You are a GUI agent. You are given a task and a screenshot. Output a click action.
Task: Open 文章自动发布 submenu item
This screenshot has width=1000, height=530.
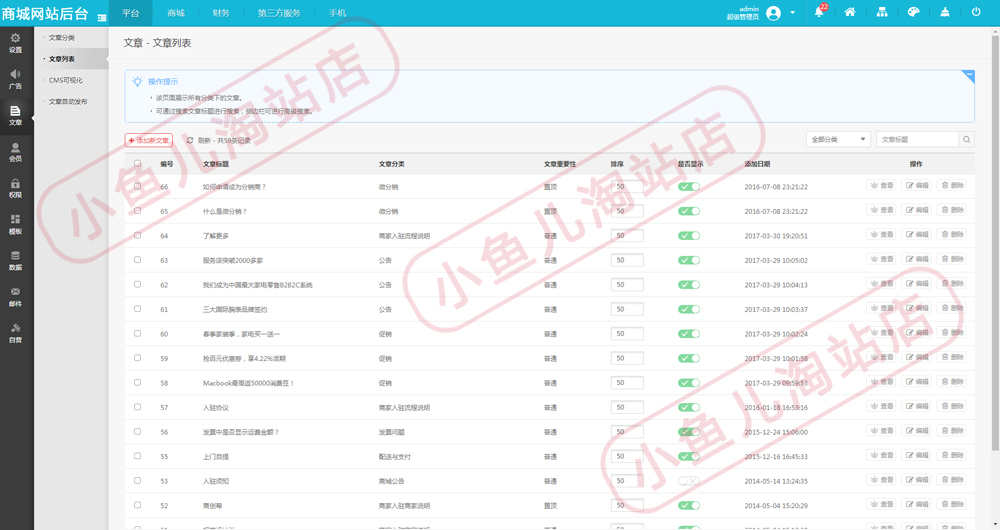(68, 101)
